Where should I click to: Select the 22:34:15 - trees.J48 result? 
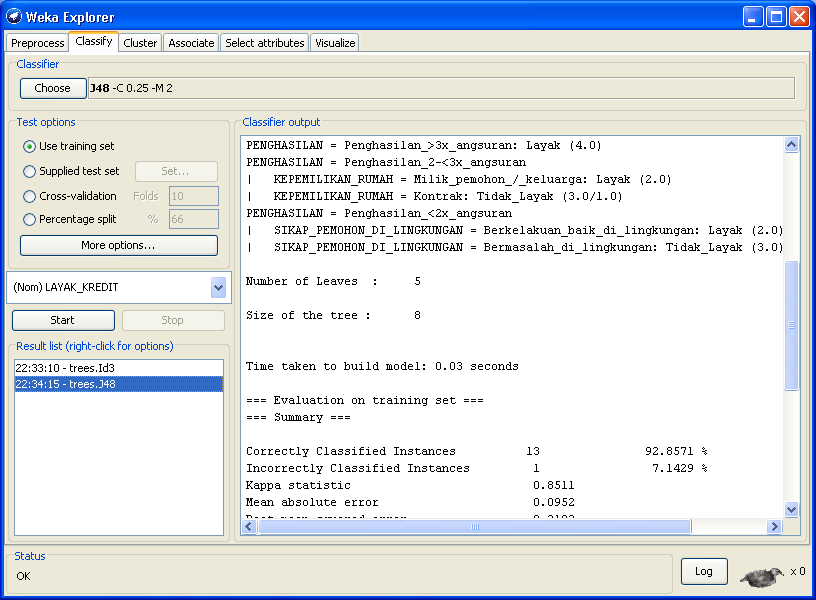[119, 384]
